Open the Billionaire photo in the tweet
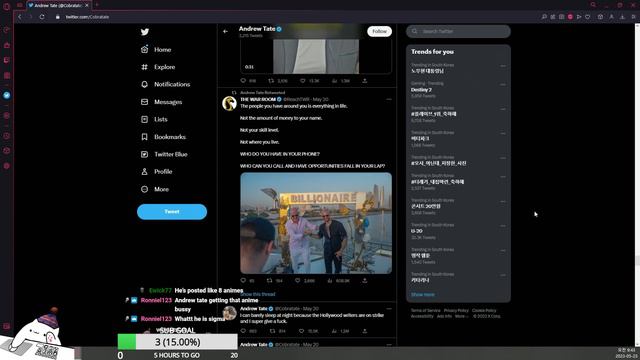640x360 pixels. (316, 223)
